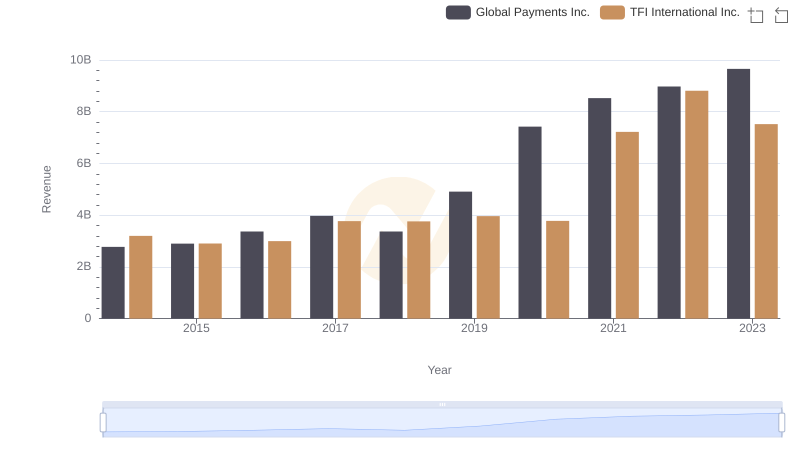Click the TFI International bar for 2023

pyautogui.click(x=766, y=221)
